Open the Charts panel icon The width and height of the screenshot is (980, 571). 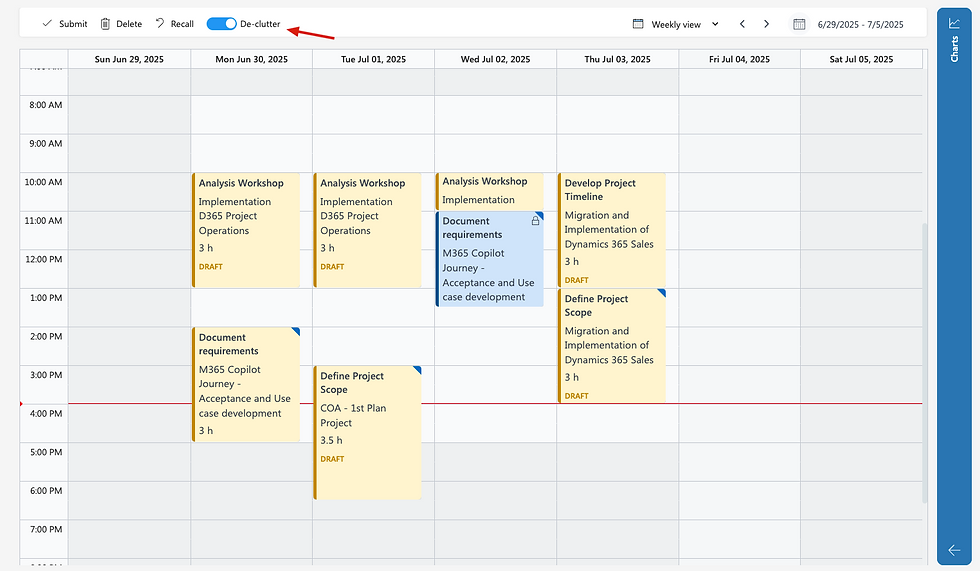point(954,23)
